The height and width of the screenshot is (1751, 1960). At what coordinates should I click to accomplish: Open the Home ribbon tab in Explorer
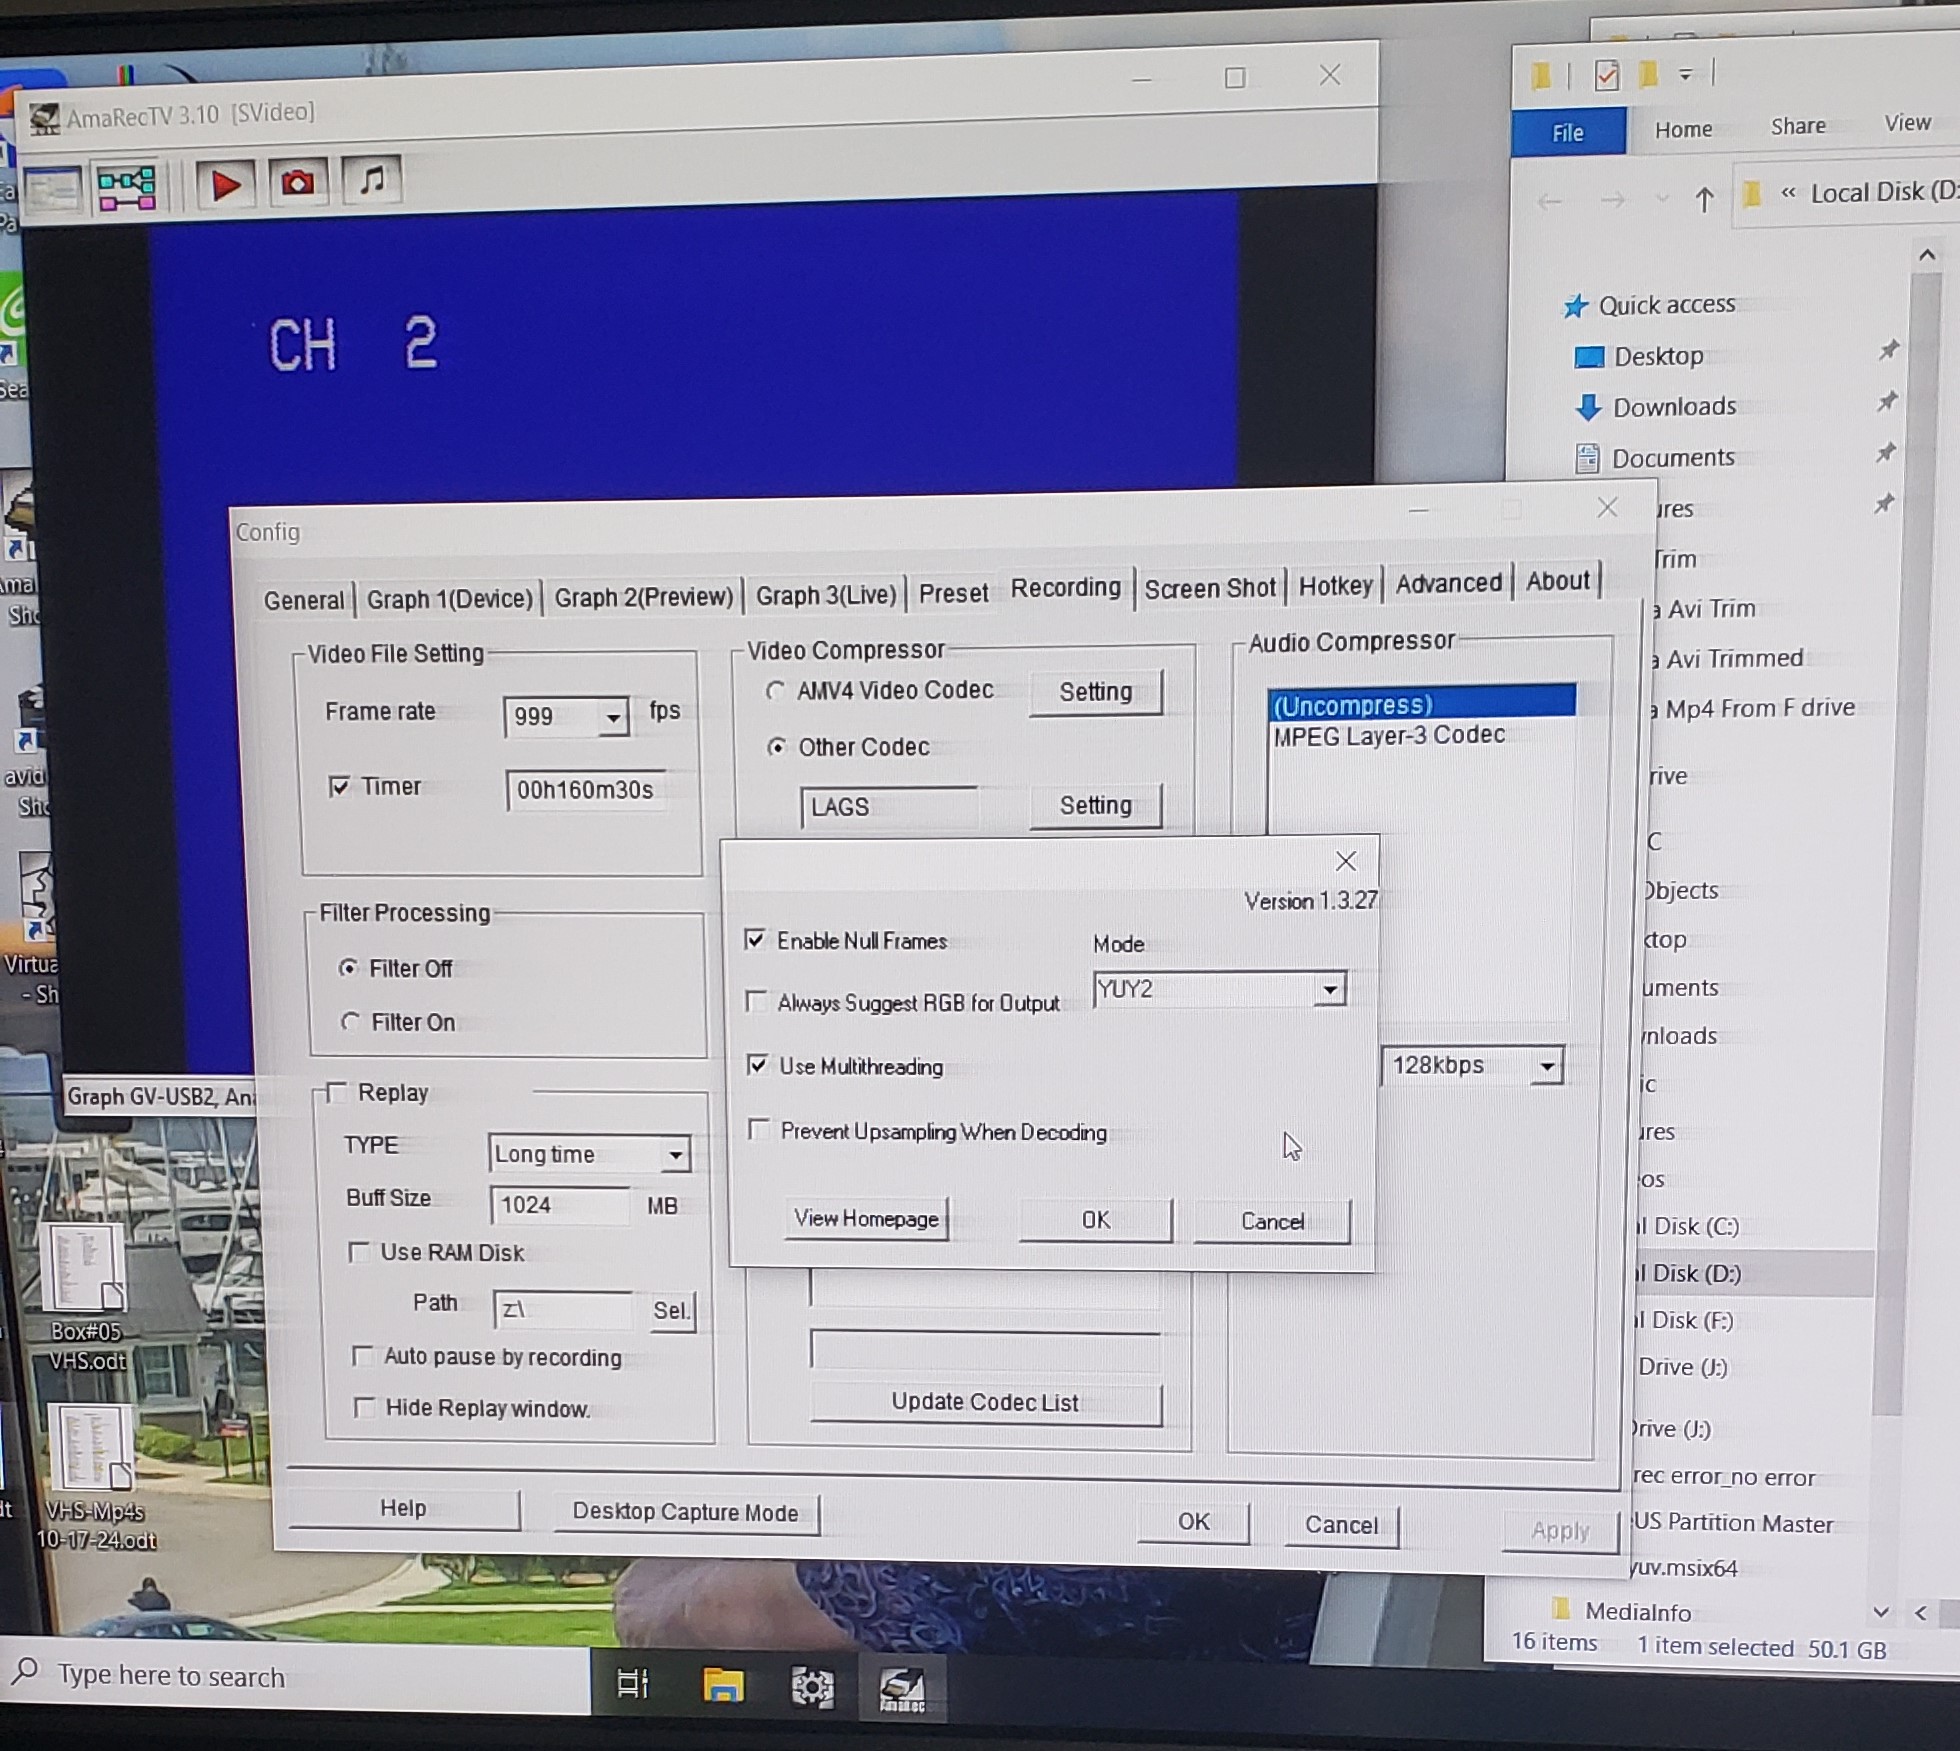coord(1683,129)
